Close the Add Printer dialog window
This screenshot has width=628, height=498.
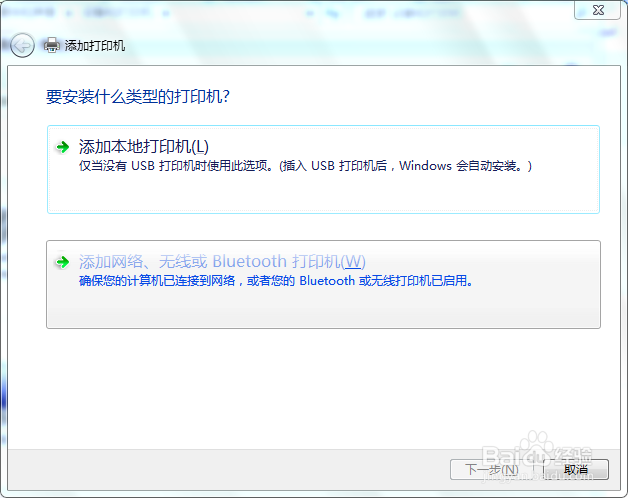point(598,10)
